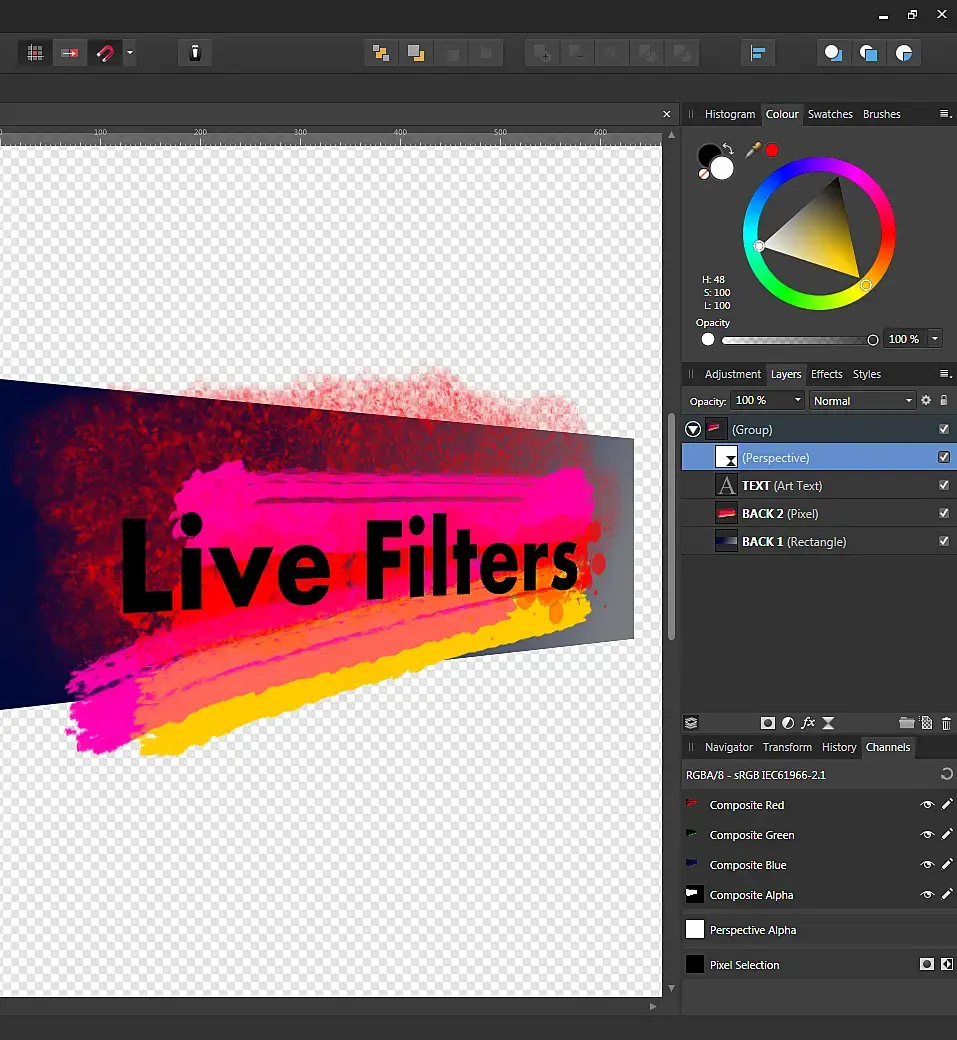Click the Colour panel opacity slider handle
This screenshot has width=957, height=1040.
[873, 340]
